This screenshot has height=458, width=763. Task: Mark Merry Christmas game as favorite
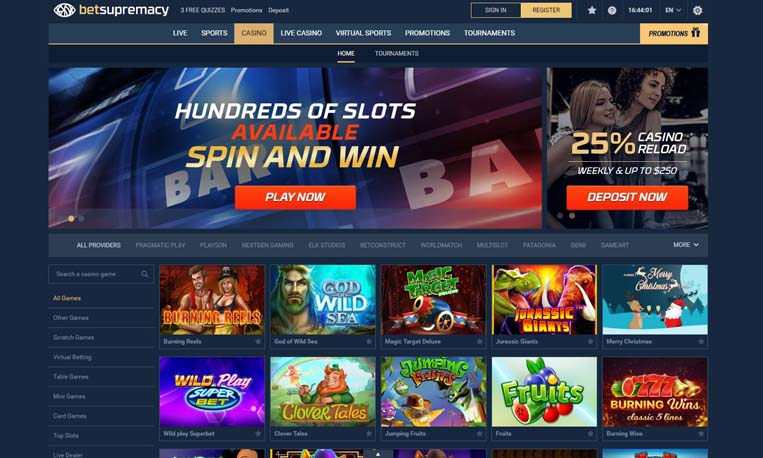(701, 342)
